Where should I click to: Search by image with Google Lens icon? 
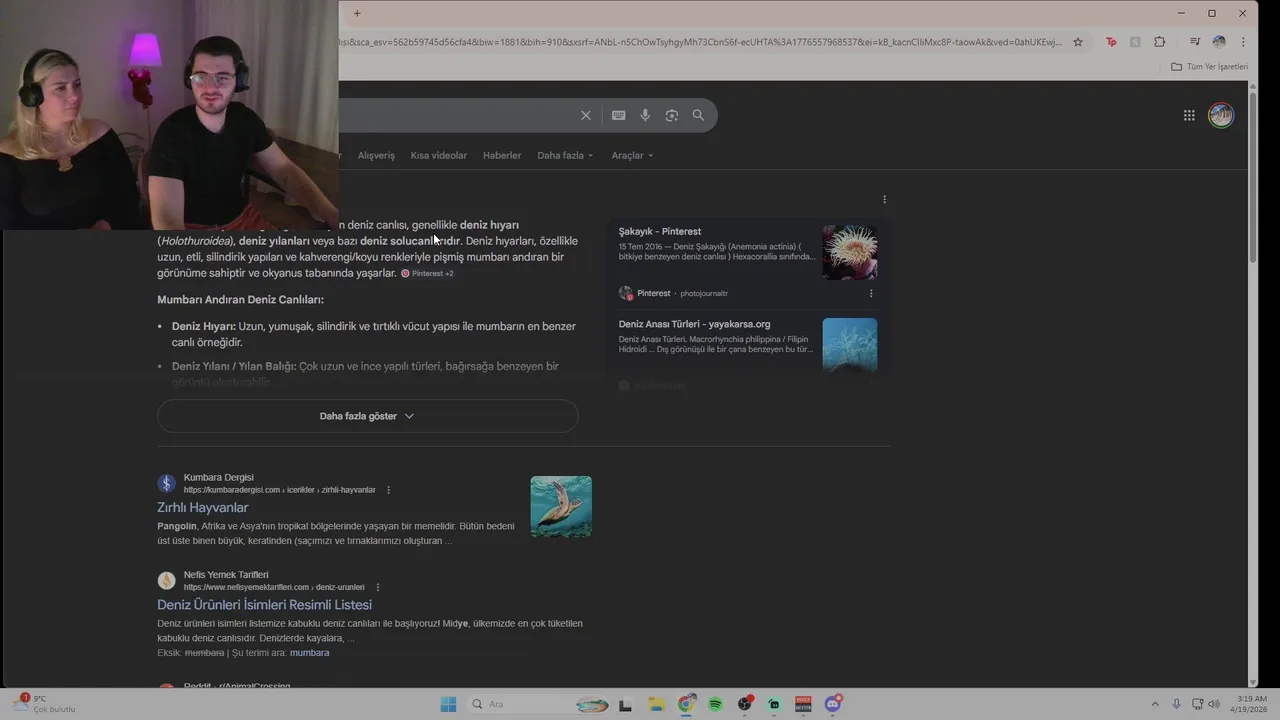pyautogui.click(x=672, y=115)
